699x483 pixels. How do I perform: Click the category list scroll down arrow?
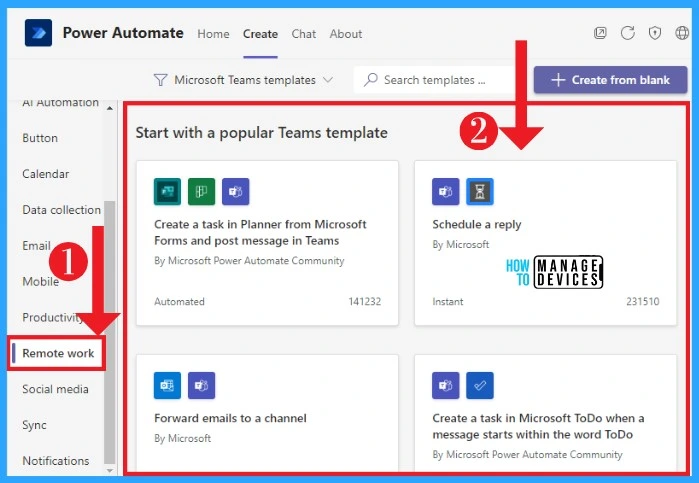pos(110,471)
